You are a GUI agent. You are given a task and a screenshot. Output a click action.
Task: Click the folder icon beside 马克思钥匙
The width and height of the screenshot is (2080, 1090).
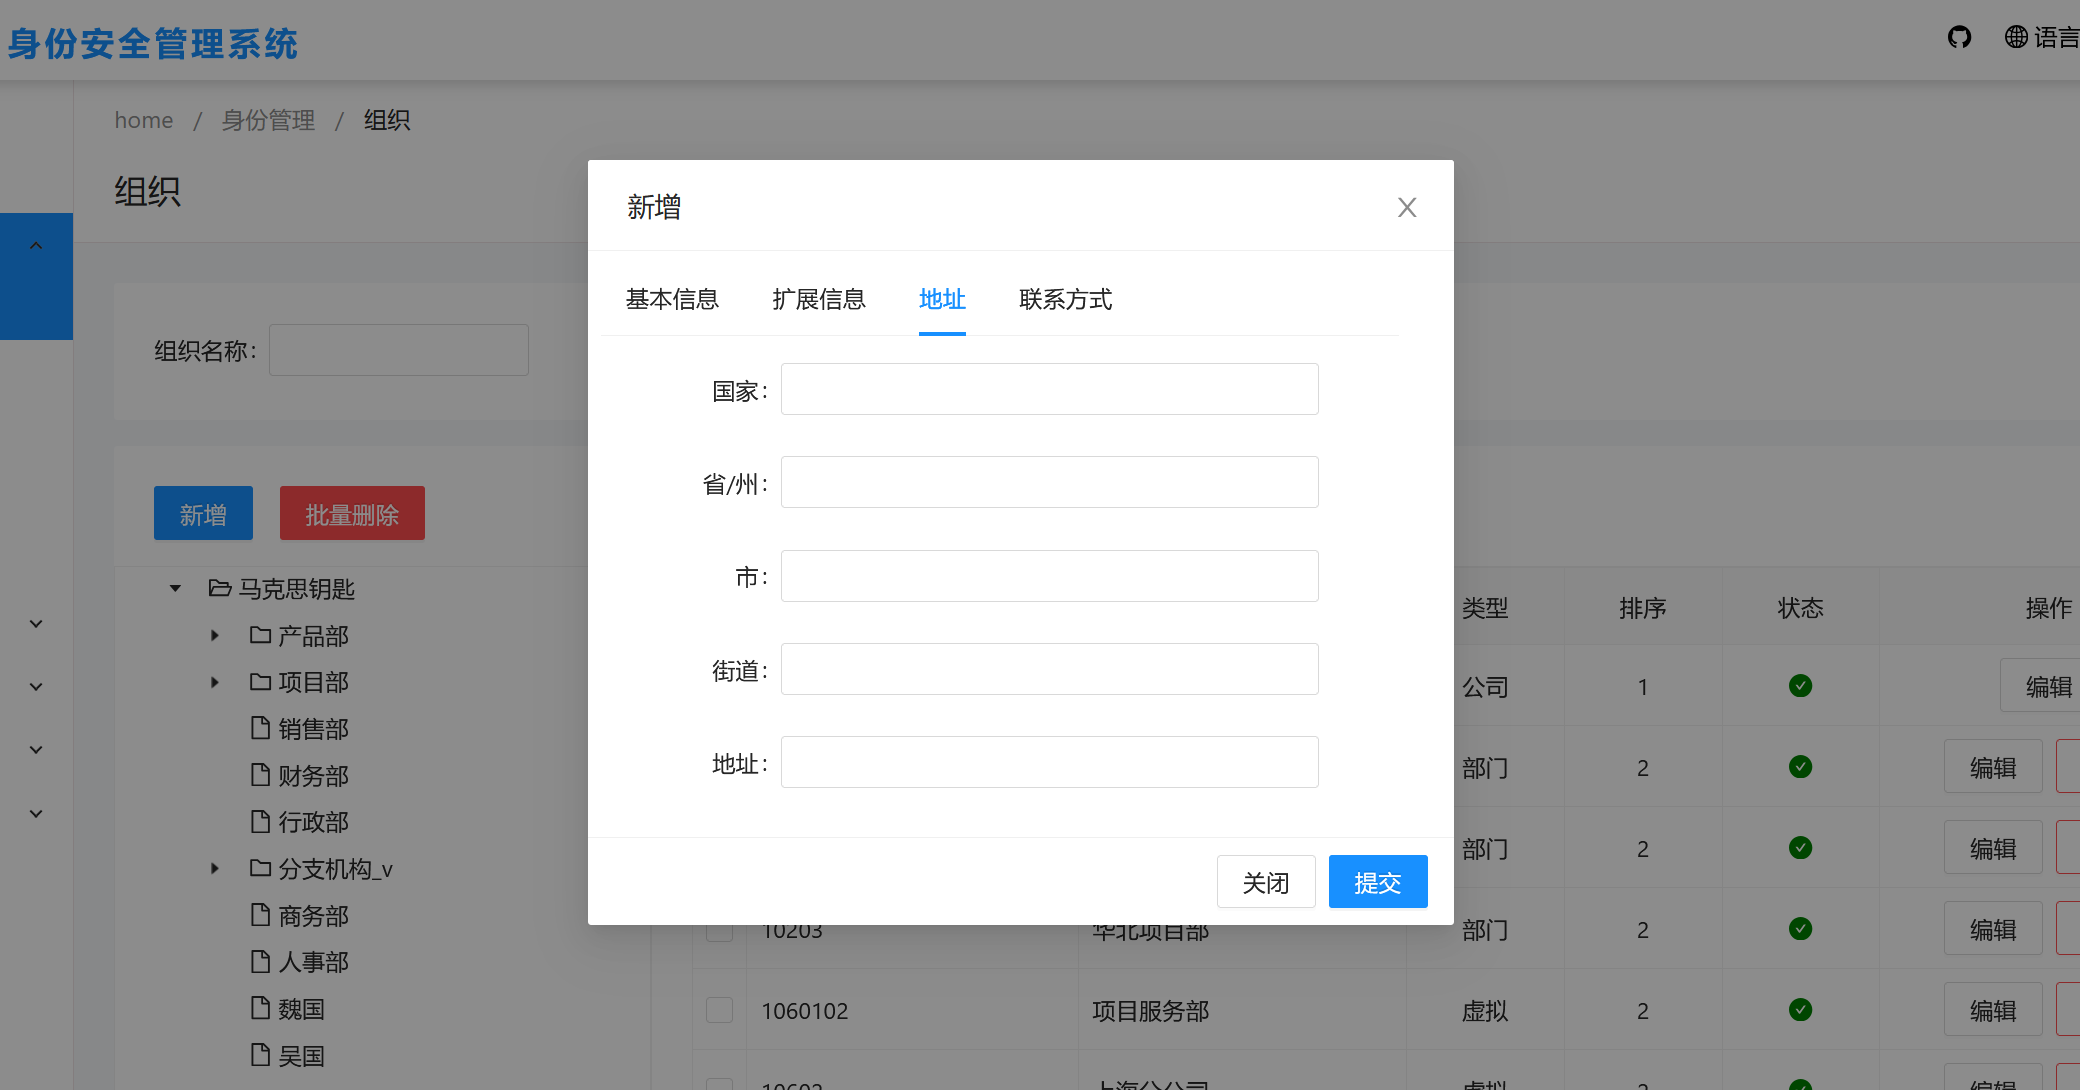220,588
